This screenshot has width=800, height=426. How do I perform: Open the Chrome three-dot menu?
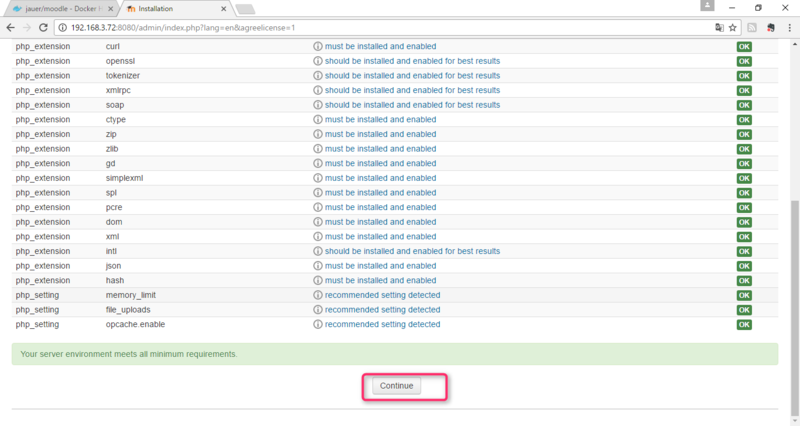[789, 28]
